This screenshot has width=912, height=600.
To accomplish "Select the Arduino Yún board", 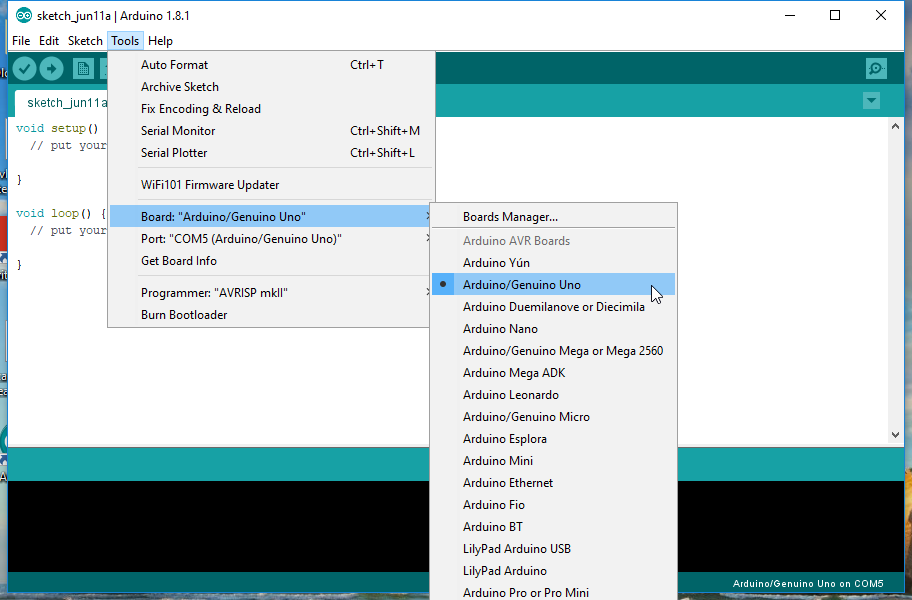I will [553, 263].
